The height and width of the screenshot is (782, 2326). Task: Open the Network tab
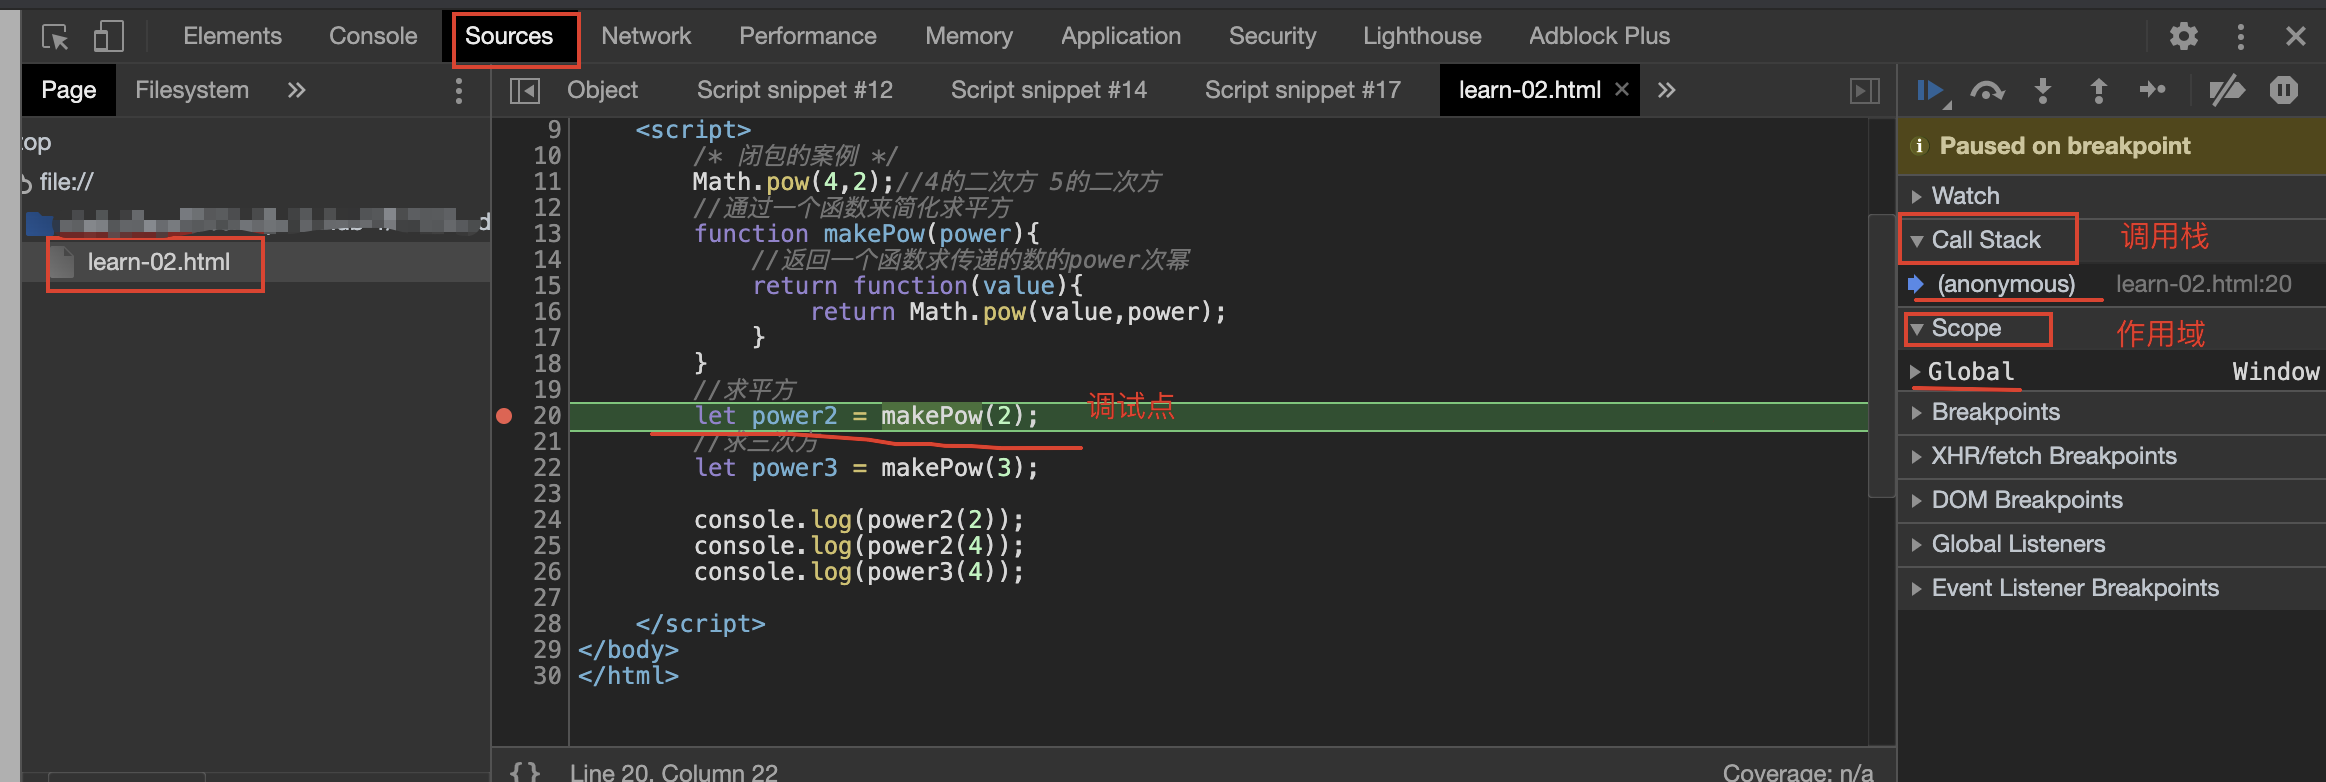(646, 36)
